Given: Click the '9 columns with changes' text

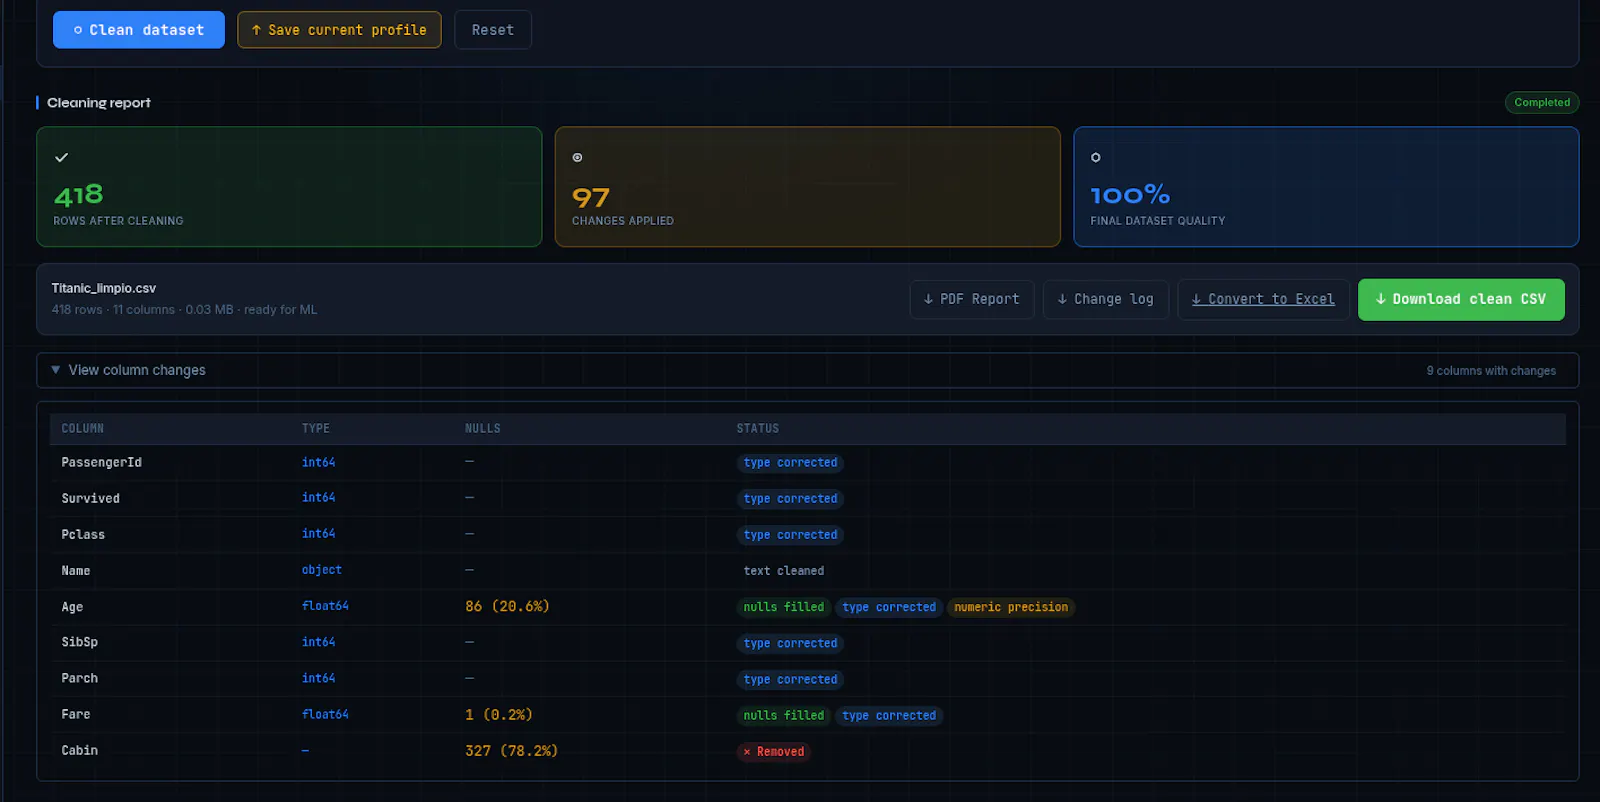Looking at the screenshot, I should click(1491, 371).
